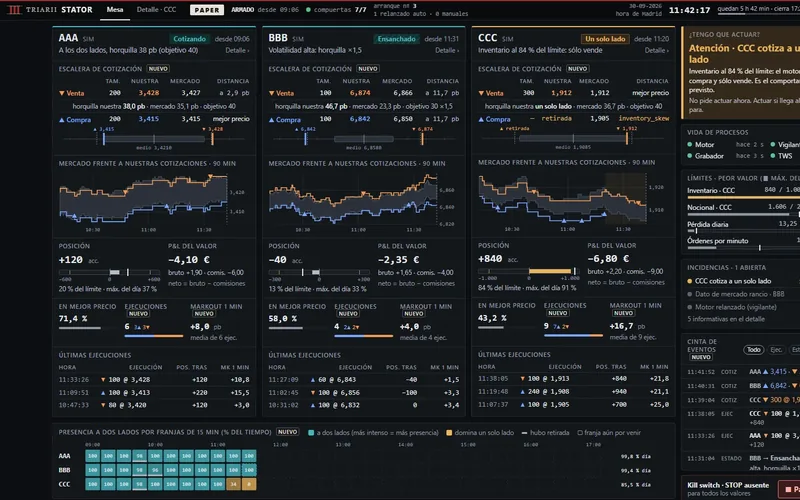Viewport: 800px width, 500px height.
Task: Click the PAPER mode badge
Action: point(207,10)
